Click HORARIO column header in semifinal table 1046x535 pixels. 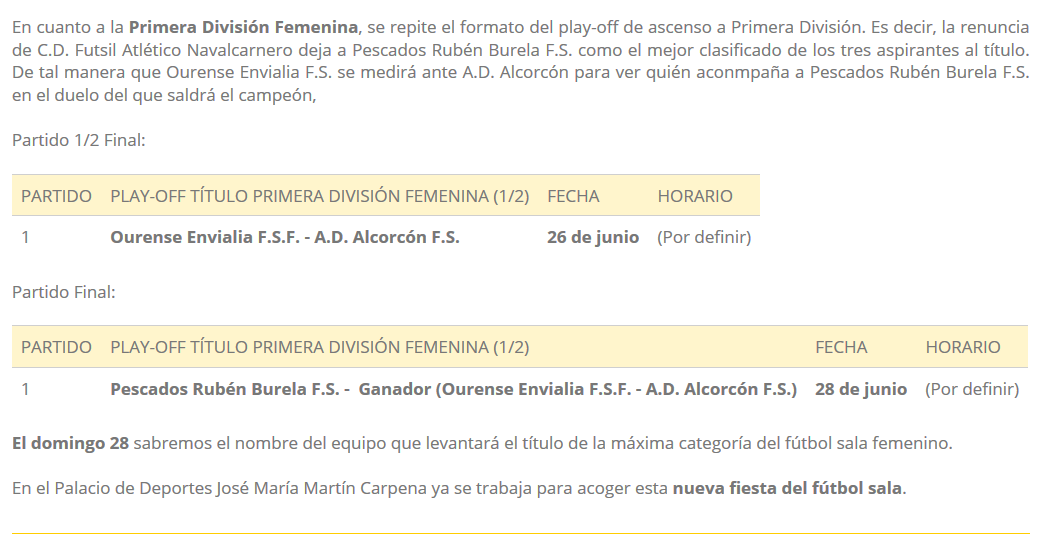pyautogui.click(x=695, y=196)
